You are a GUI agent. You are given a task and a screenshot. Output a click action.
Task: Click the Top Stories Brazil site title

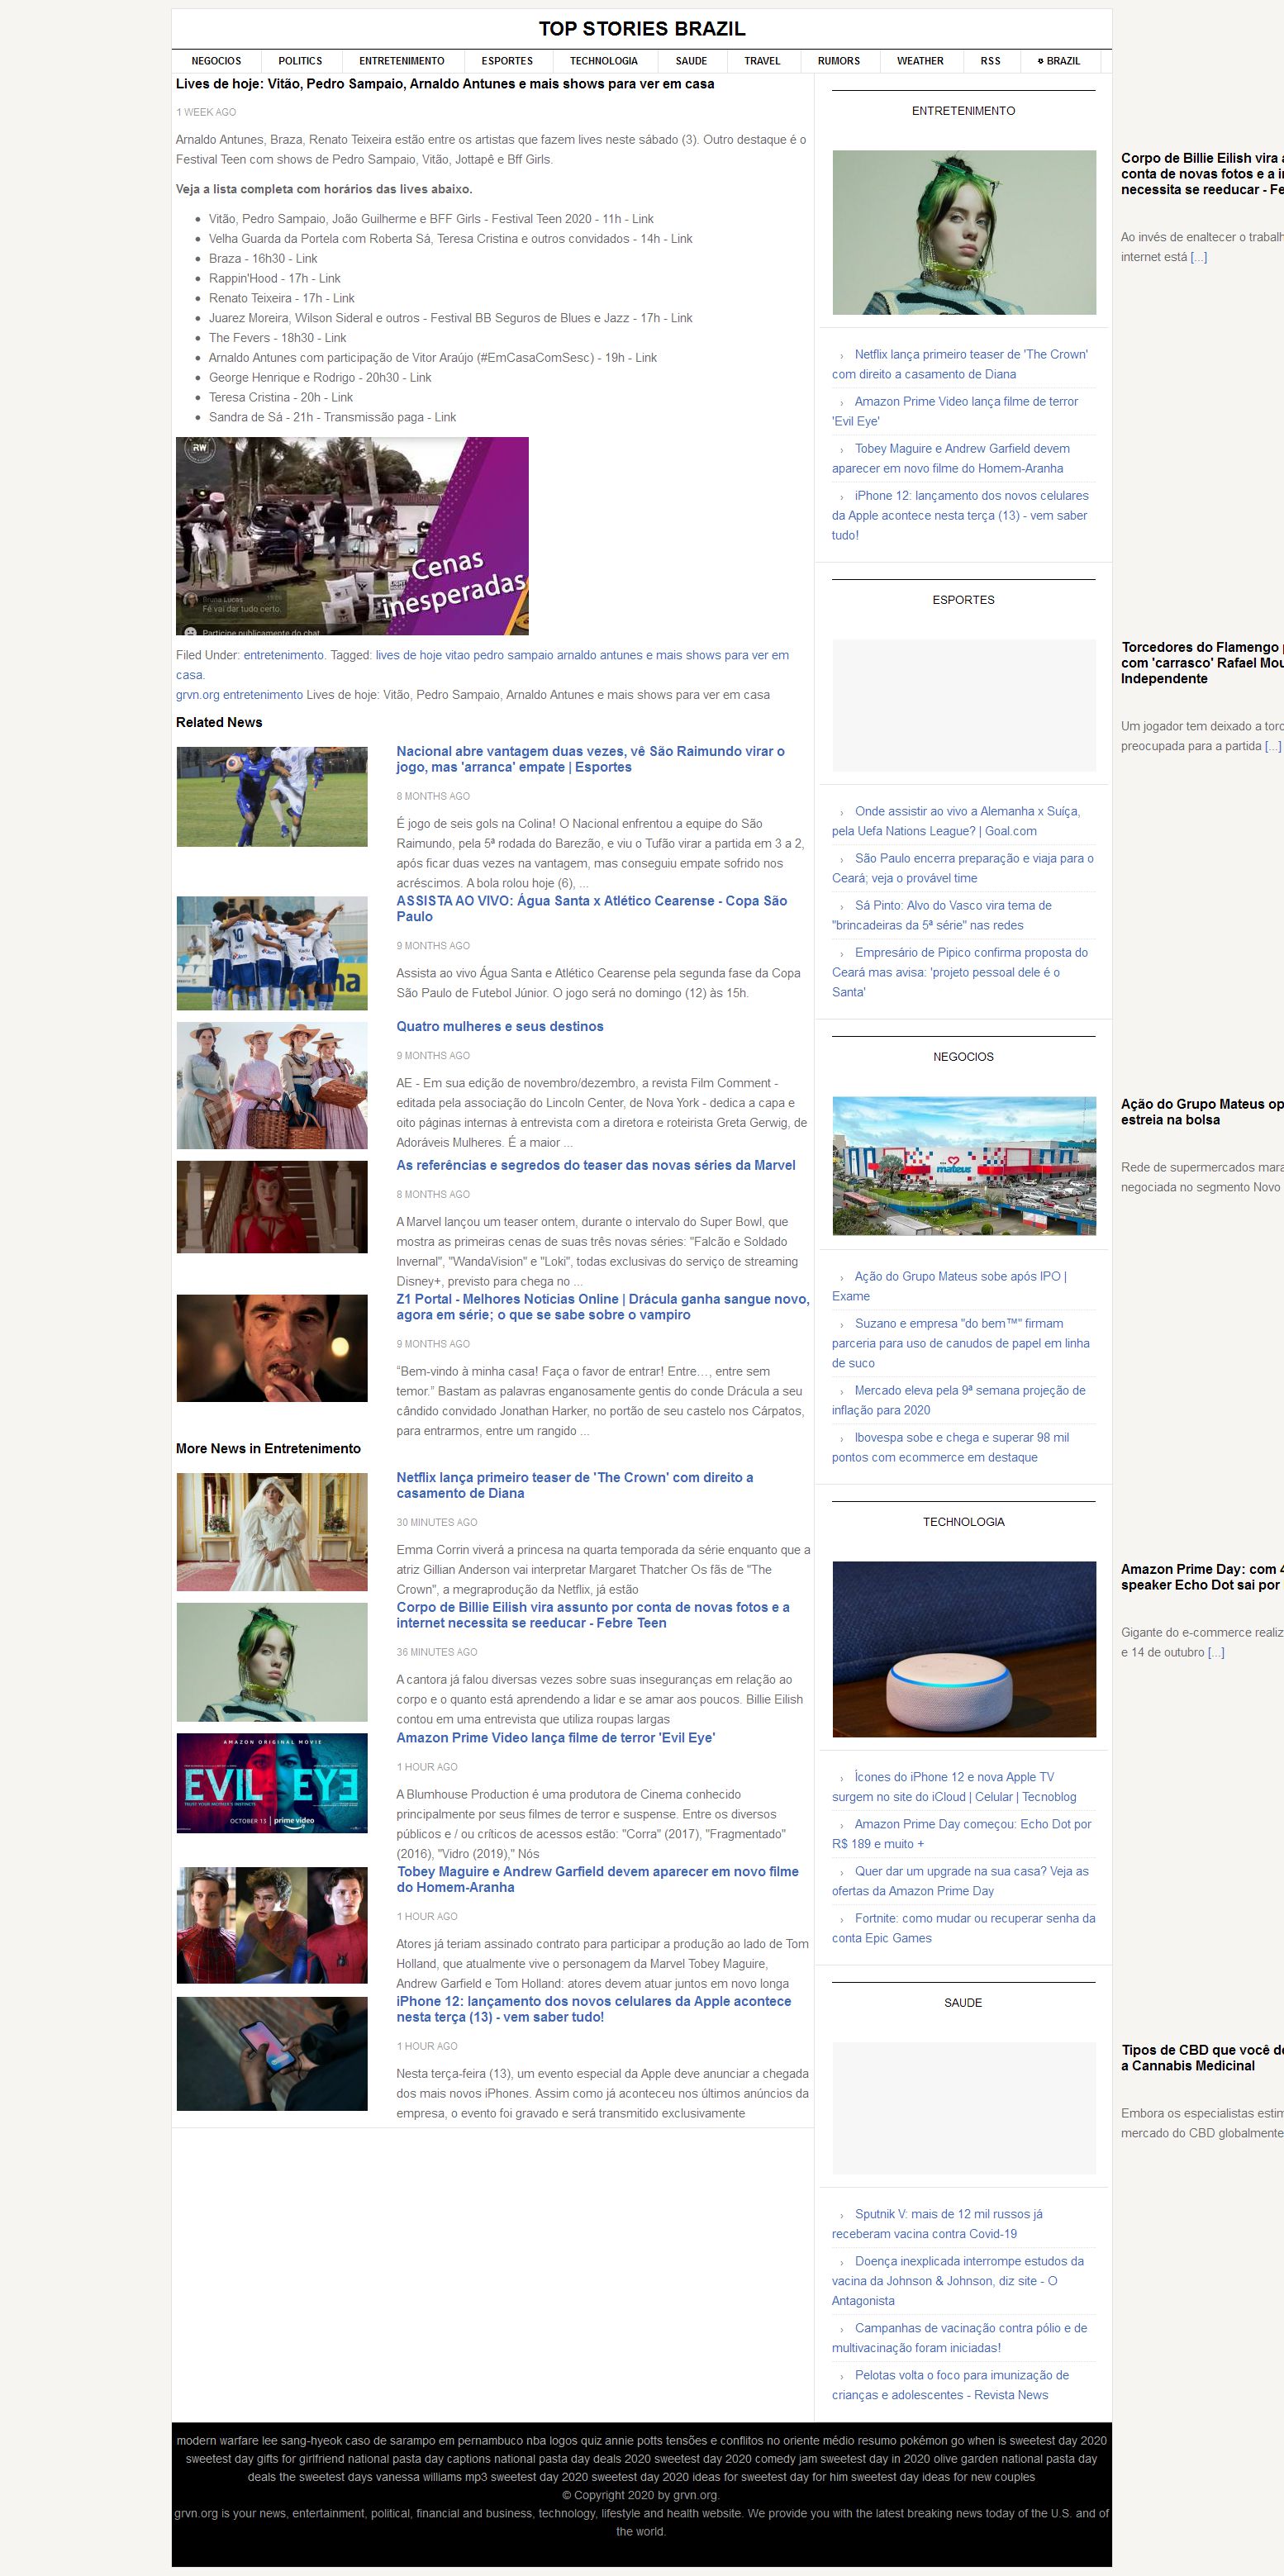tap(641, 29)
